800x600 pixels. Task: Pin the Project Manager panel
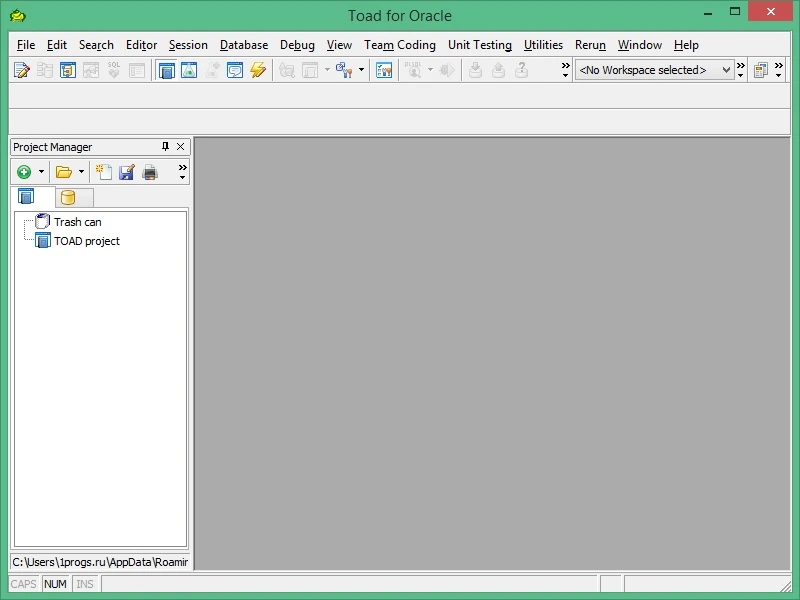tap(165, 146)
